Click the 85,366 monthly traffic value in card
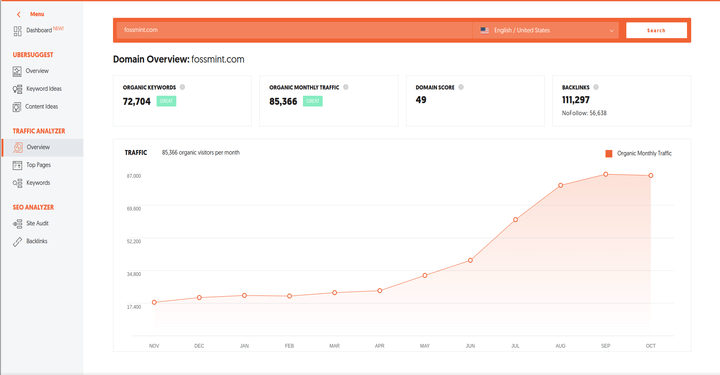The width and height of the screenshot is (720, 375). coord(283,102)
